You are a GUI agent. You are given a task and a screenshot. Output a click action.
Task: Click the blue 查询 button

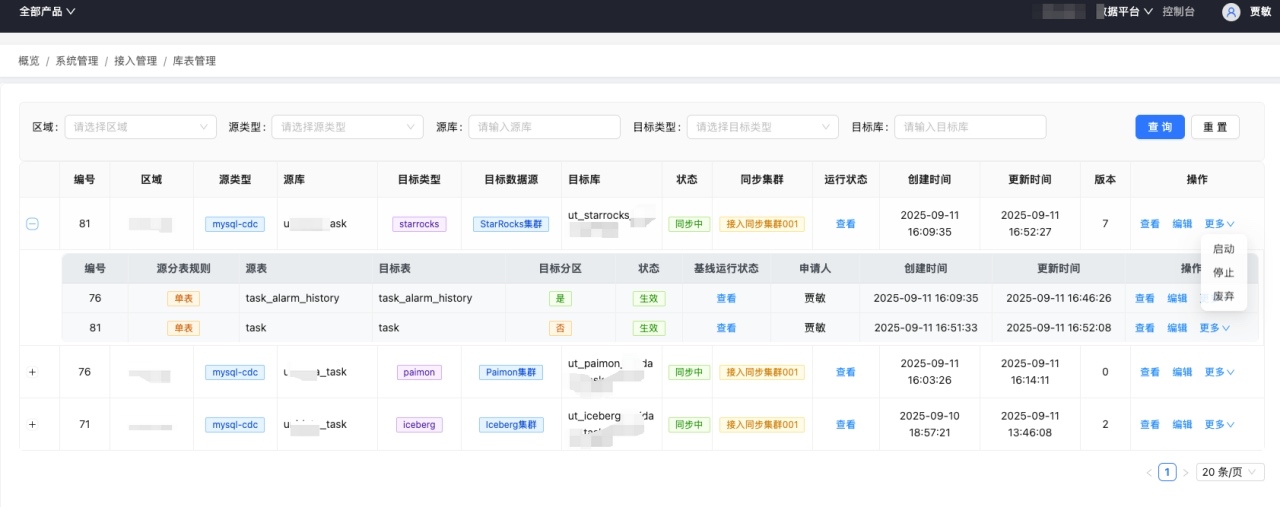pyautogui.click(x=1159, y=127)
